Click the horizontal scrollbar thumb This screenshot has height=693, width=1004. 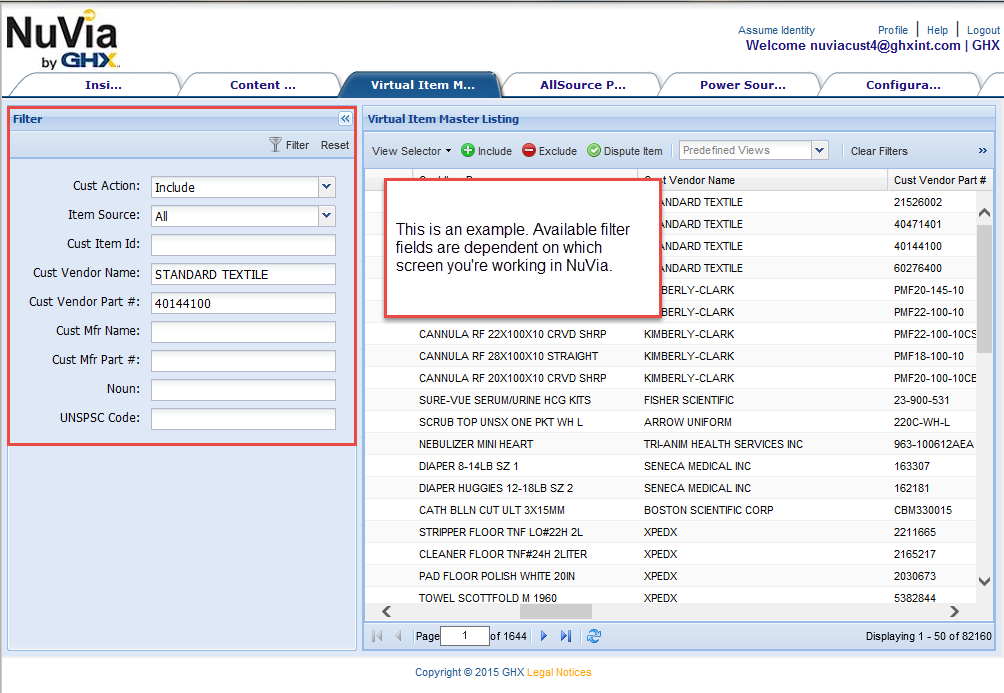pyautogui.click(x=556, y=612)
